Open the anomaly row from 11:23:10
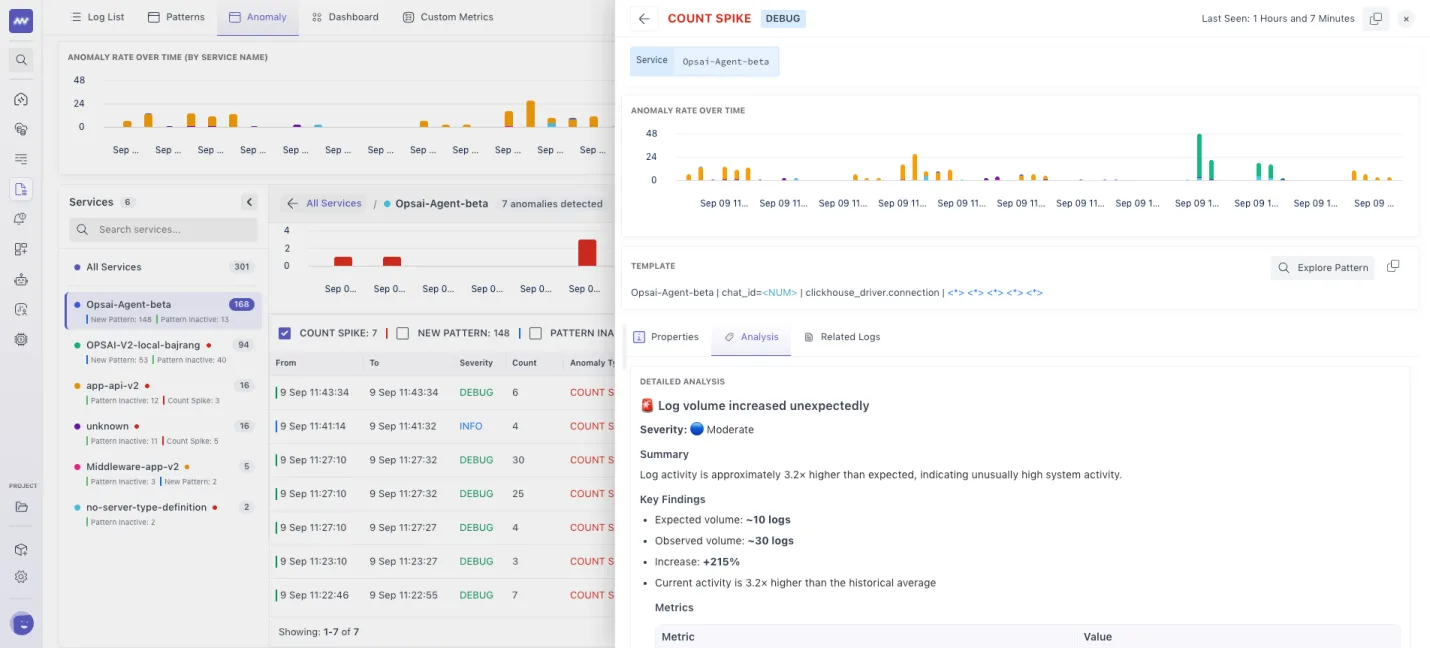 coord(443,561)
